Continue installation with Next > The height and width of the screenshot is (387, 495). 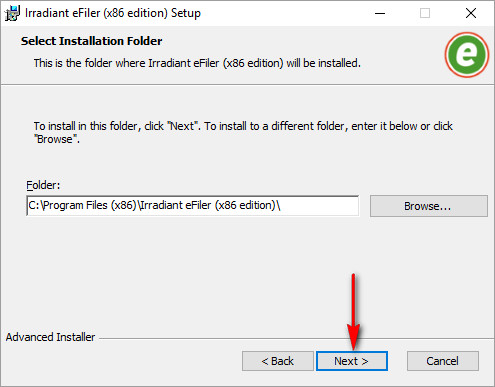coord(352,361)
